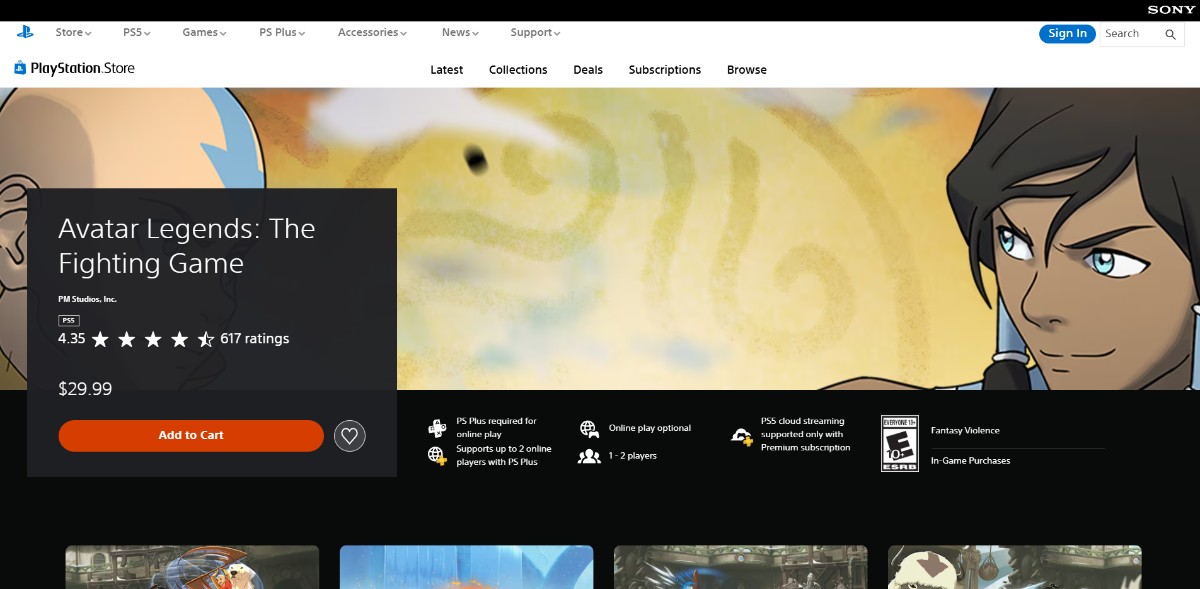The image size is (1200, 589).
Task: Click the ESRB Everyone 10+ rating badge
Action: click(900, 443)
